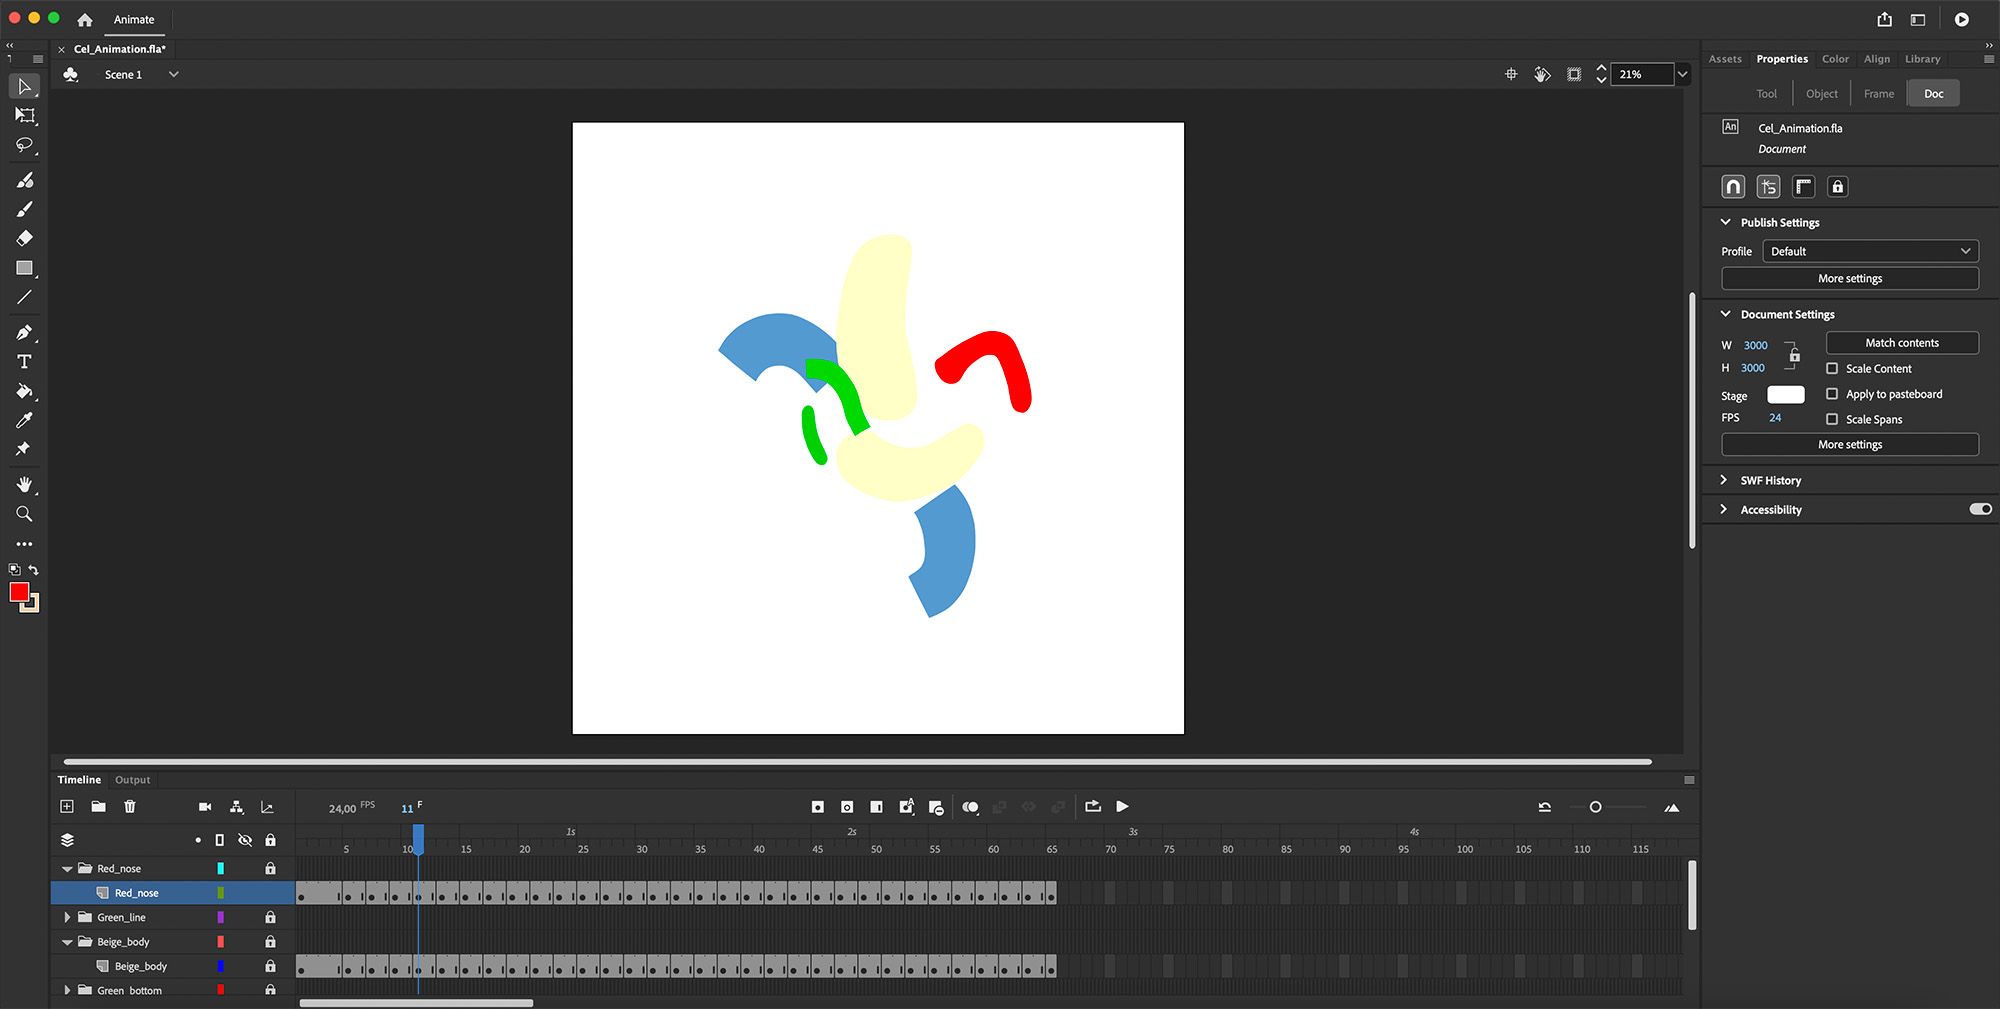Activate the Eyedropper tool
Image resolution: width=2000 pixels, height=1009 pixels.
click(x=25, y=420)
